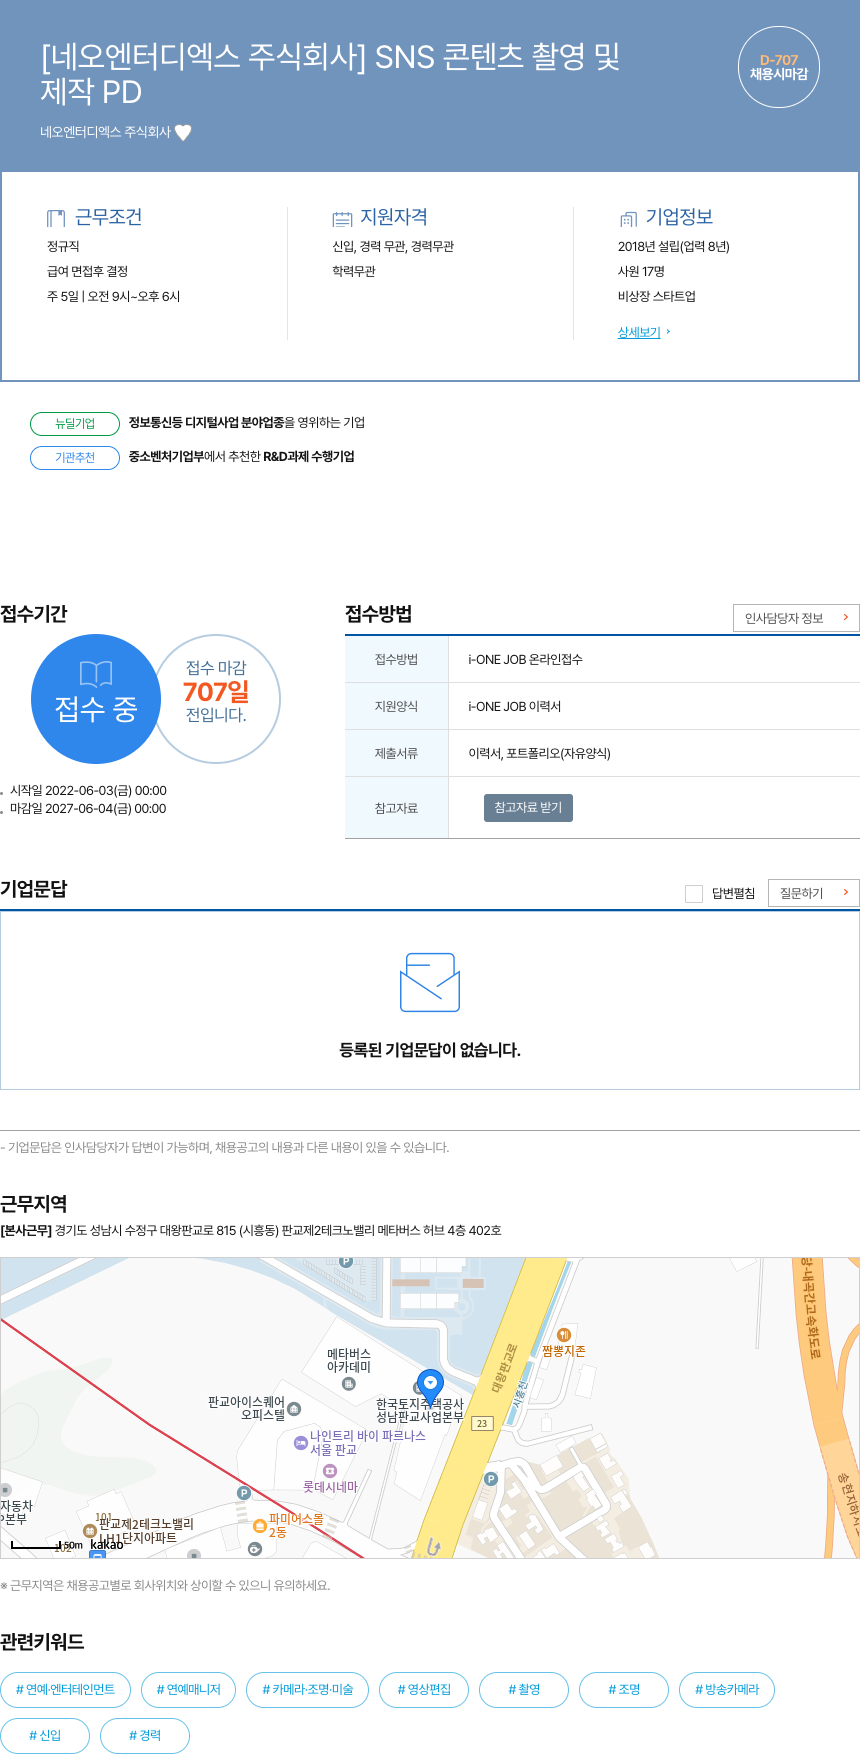The image size is (860, 1755).
Task: Click the 짬뽕지존 restaurant icon on map
Action: point(564,1335)
